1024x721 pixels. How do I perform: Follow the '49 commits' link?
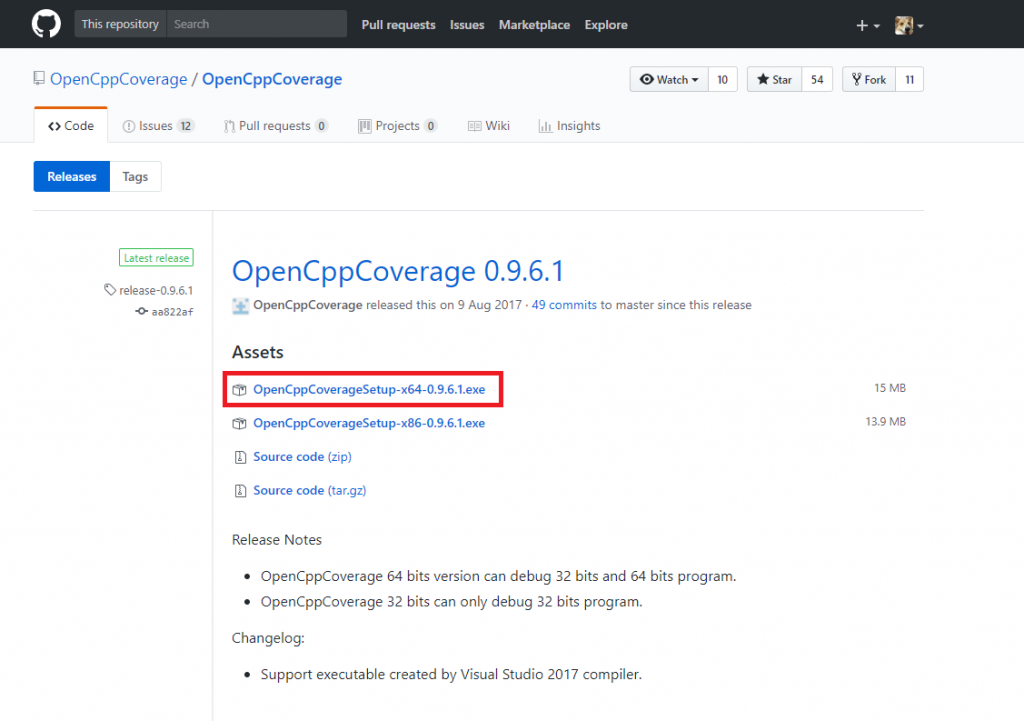(564, 305)
